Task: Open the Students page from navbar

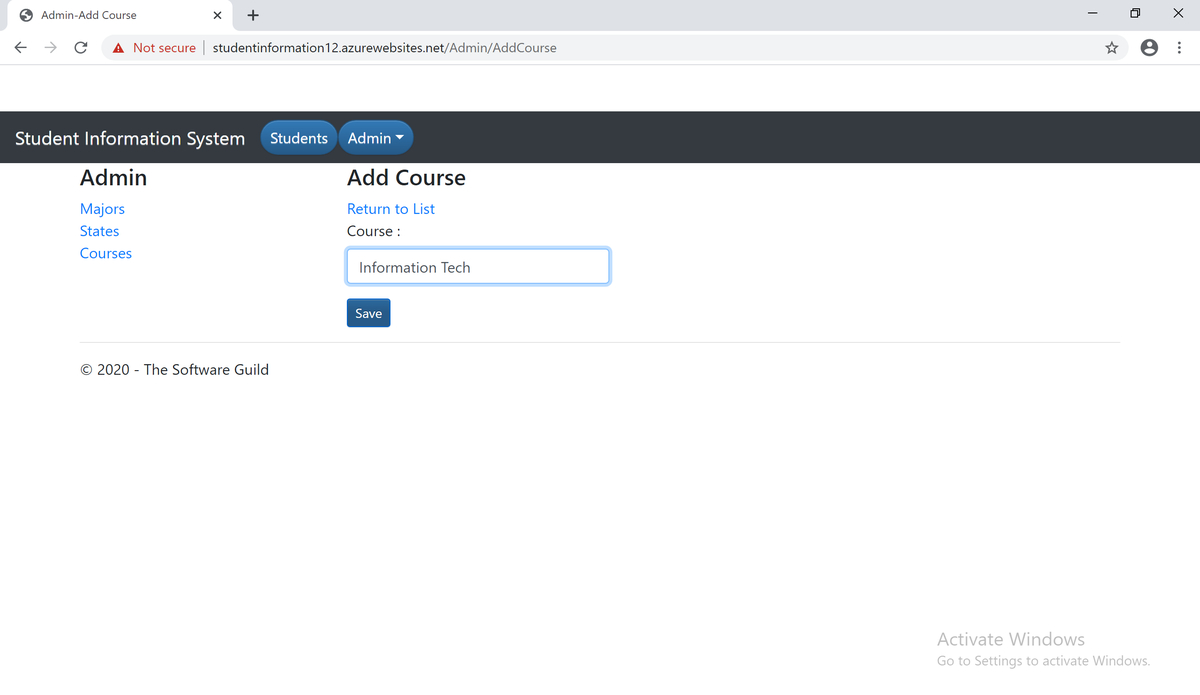Action: 299,138
